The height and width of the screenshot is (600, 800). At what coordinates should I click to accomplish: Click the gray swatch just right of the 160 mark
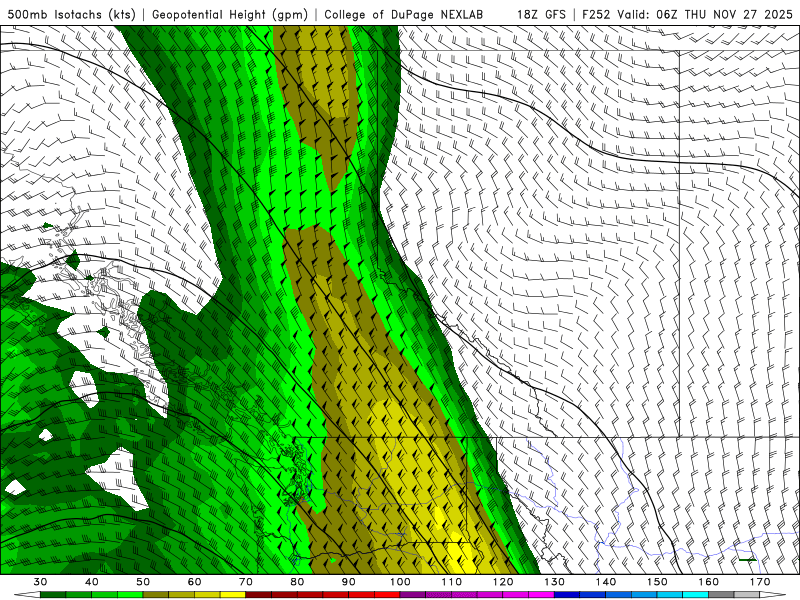[x=721, y=595]
